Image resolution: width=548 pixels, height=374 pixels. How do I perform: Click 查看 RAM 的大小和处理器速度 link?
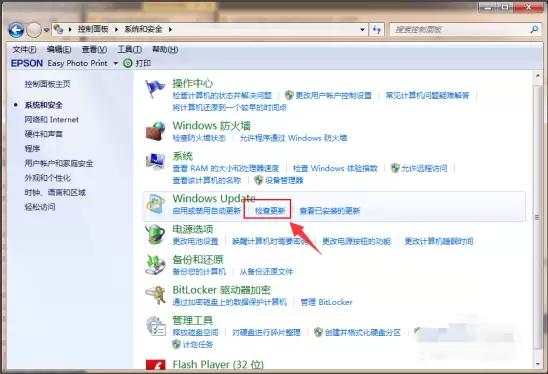[226, 168]
